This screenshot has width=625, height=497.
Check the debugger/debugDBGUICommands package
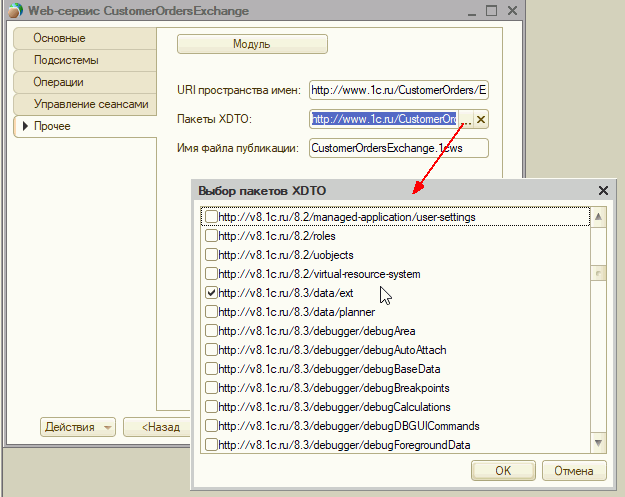pyautogui.click(x=211, y=426)
